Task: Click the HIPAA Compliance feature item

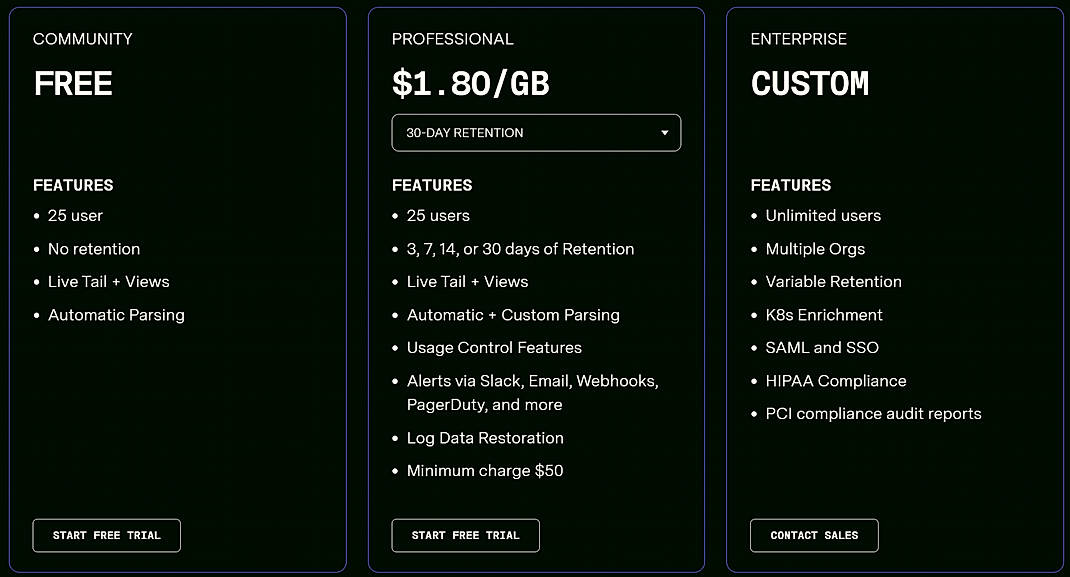Action: (x=836, y=381)
